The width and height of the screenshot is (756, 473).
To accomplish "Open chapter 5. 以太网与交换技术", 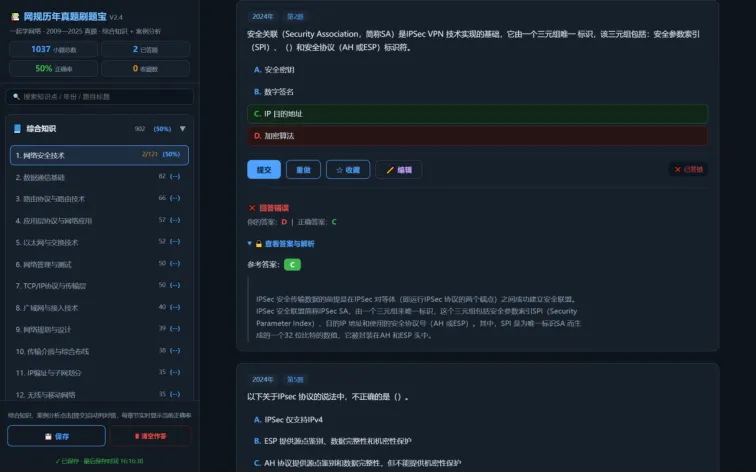I will 99,242.
